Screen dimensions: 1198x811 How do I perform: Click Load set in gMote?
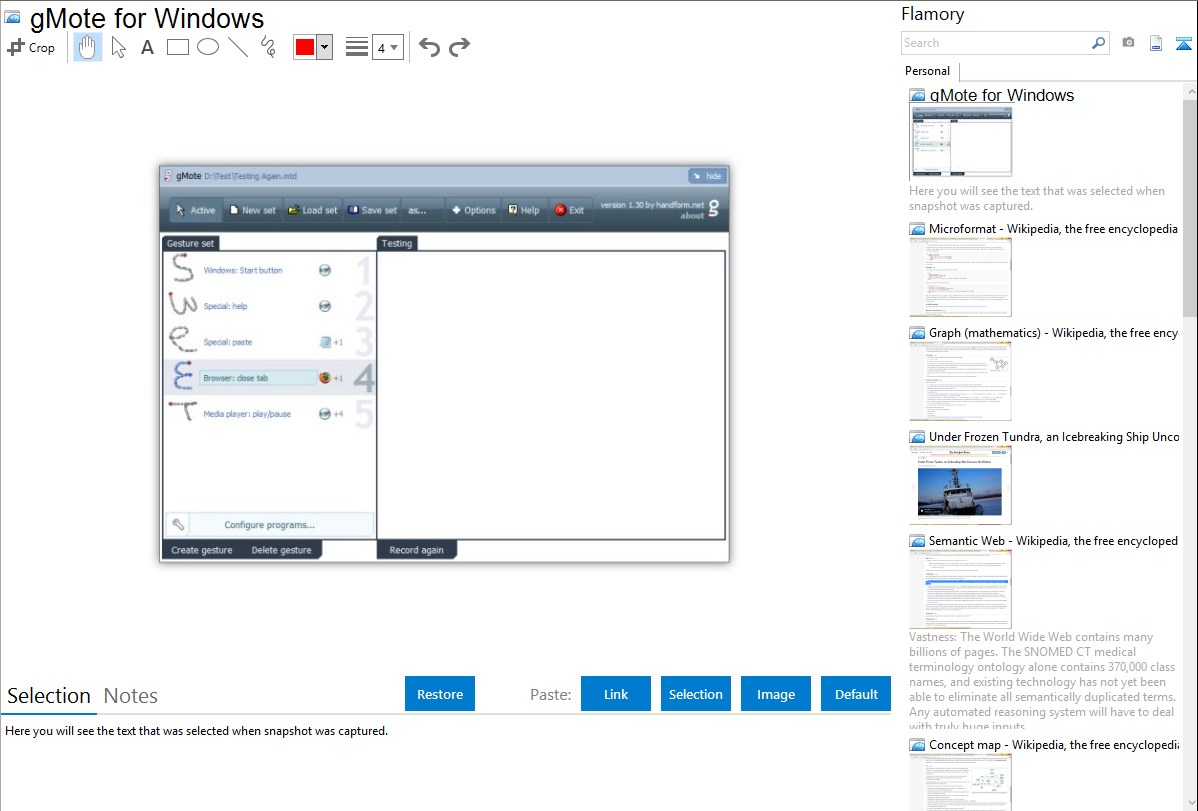point(312,210)
